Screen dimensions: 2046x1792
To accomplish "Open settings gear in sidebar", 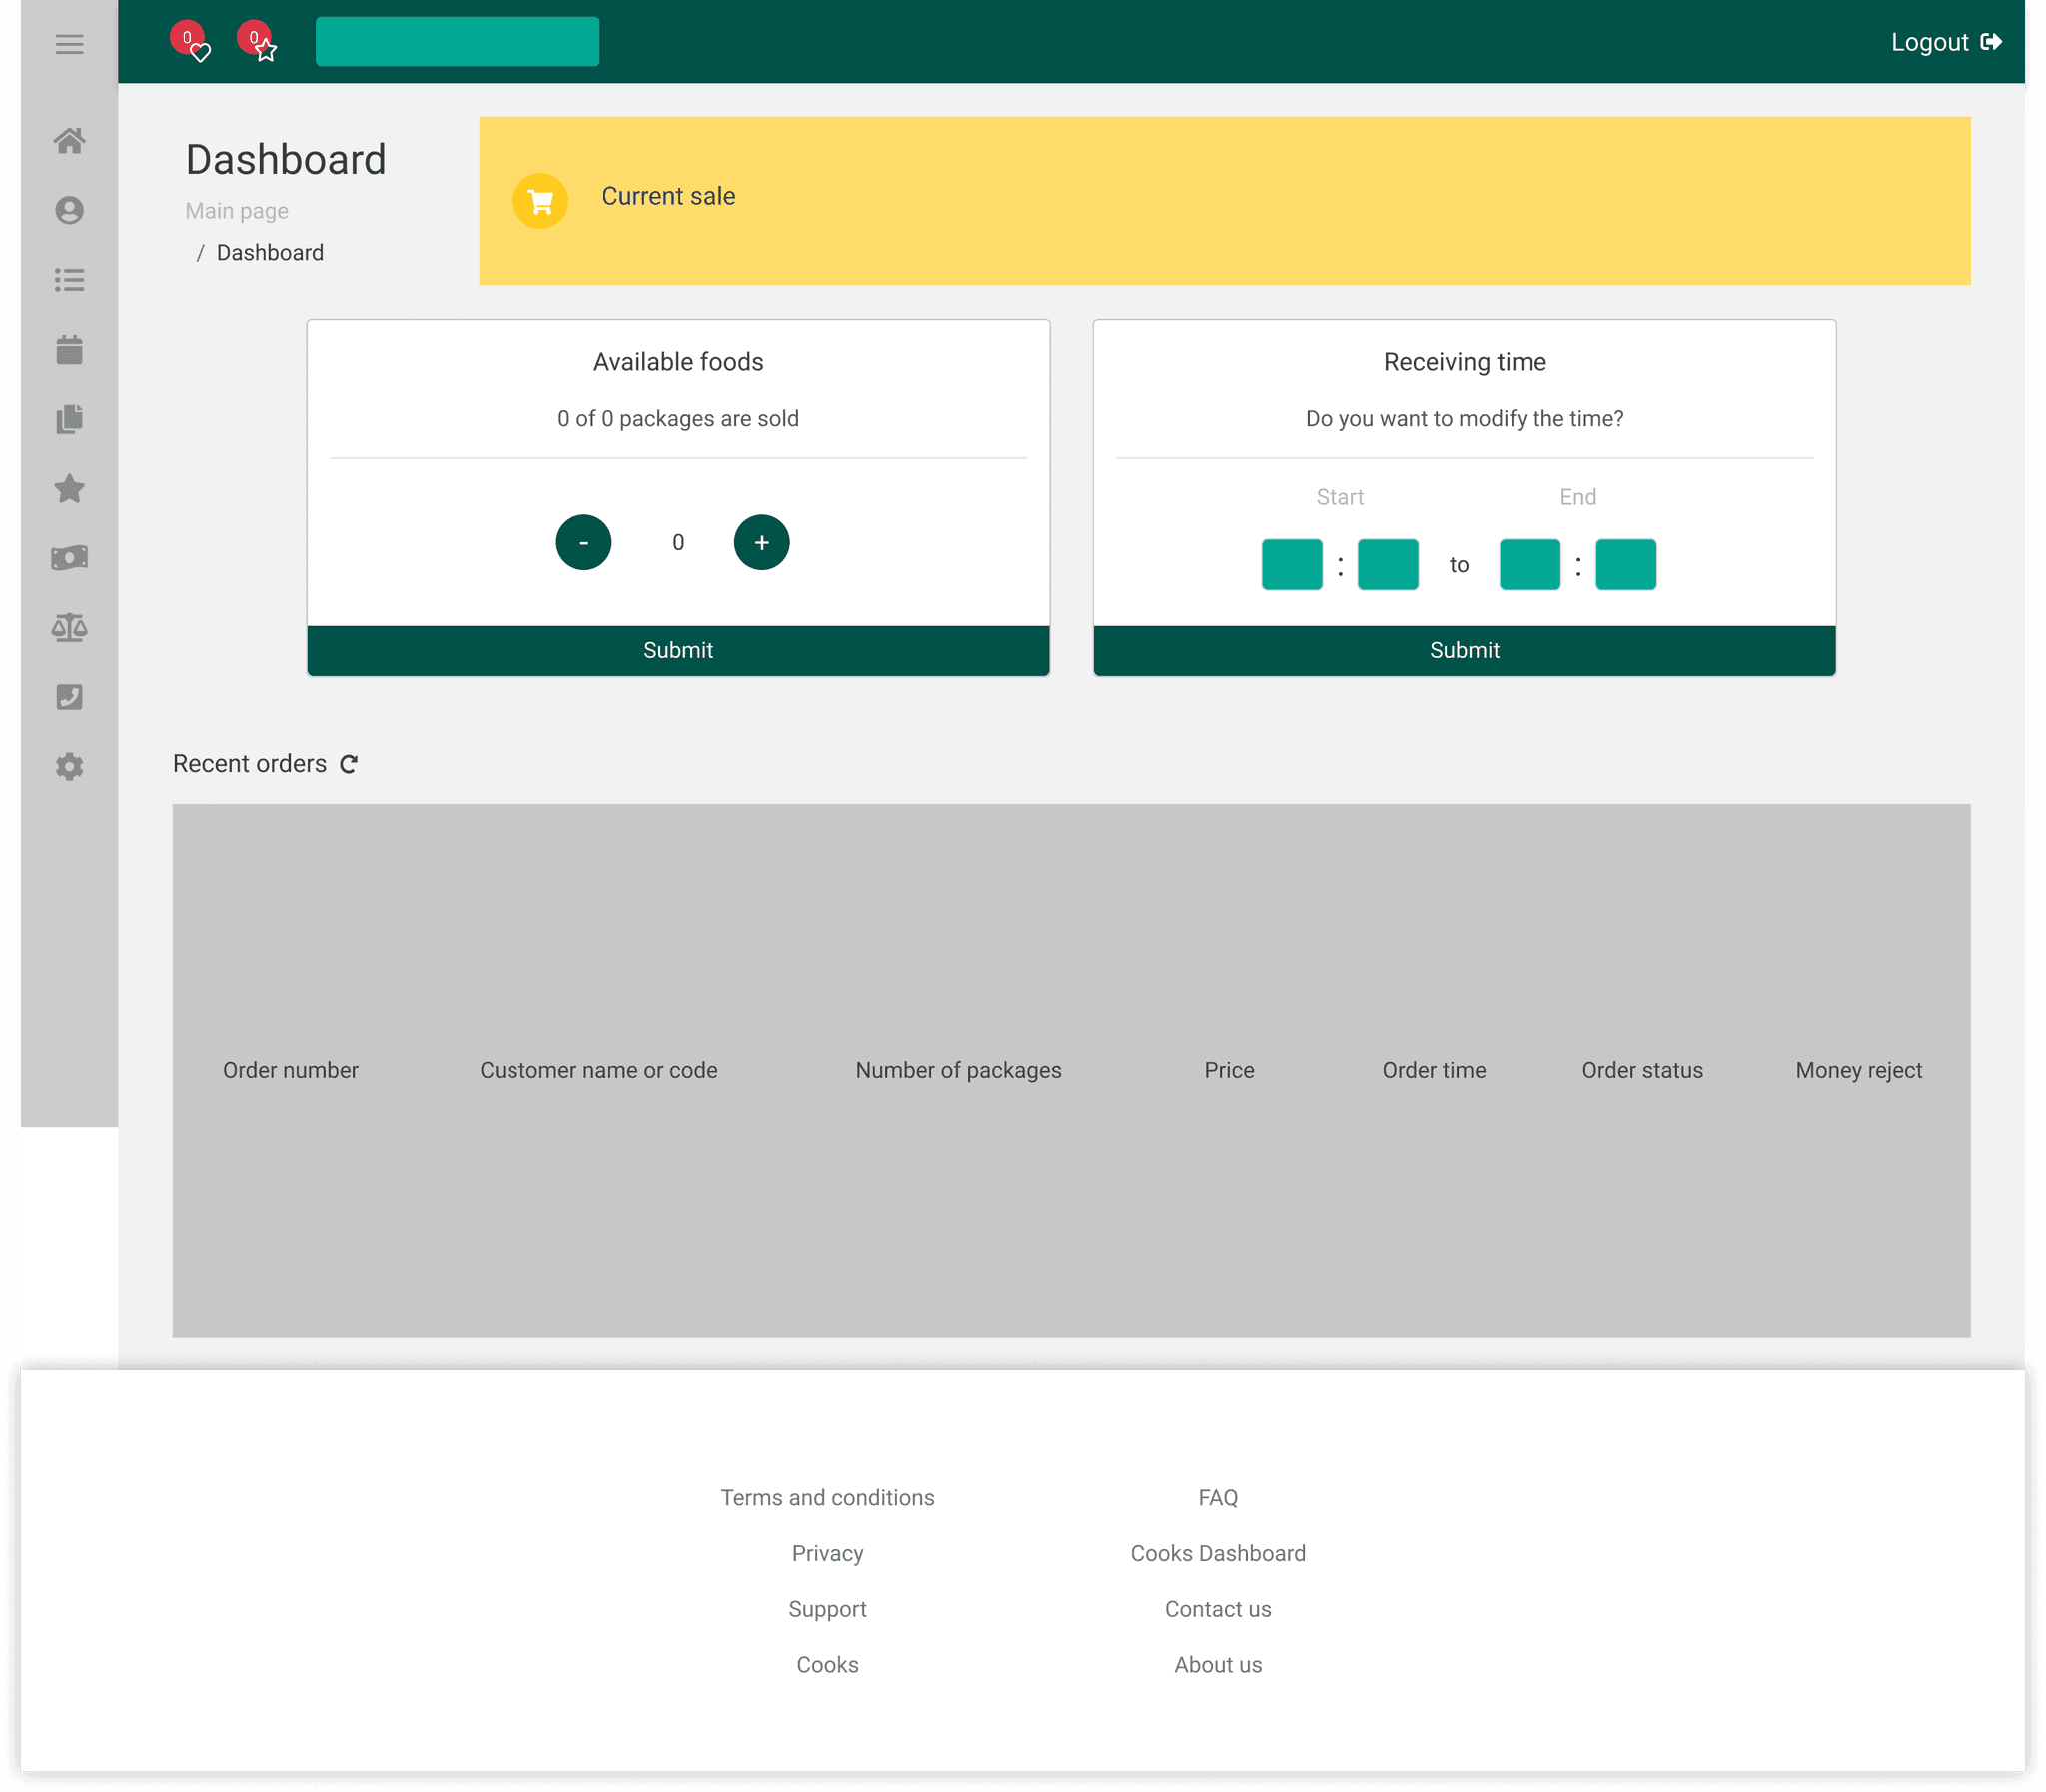I will [69, 767].
